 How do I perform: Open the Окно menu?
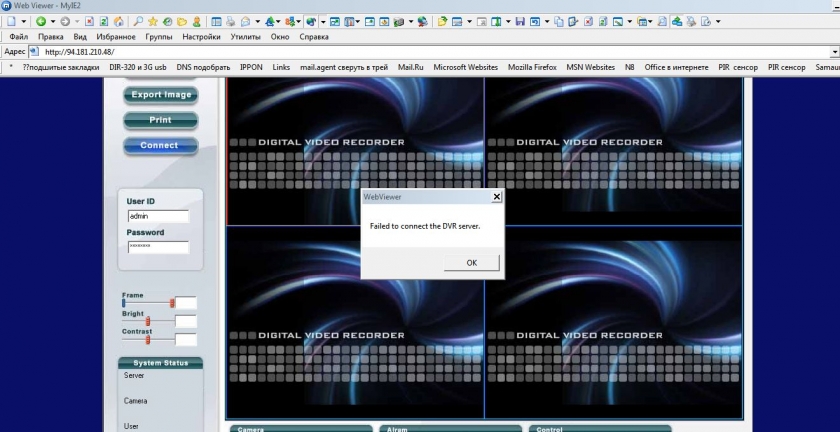[280, 37]
